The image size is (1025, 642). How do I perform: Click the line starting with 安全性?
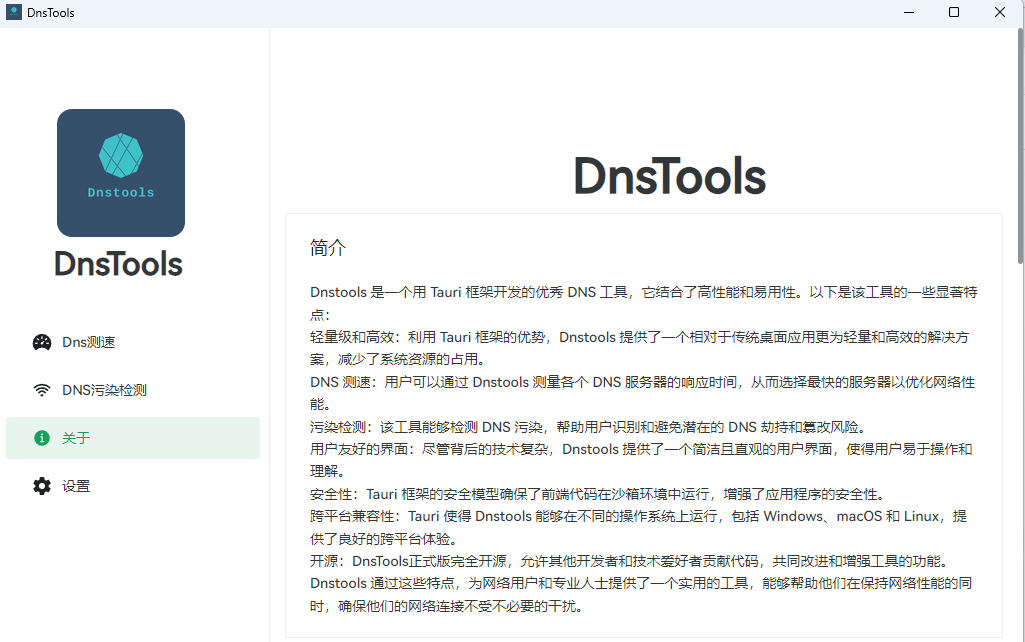(x=598, y=494)
